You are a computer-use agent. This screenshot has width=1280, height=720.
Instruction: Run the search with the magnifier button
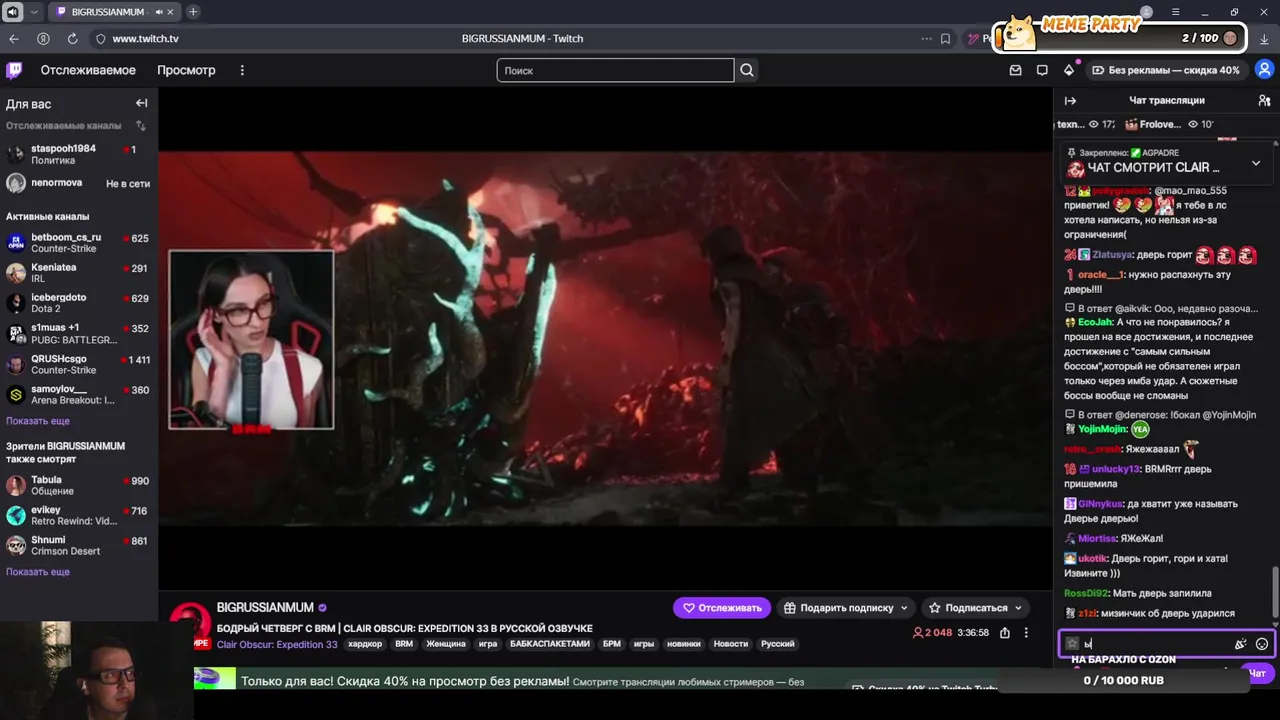[747, 70]
